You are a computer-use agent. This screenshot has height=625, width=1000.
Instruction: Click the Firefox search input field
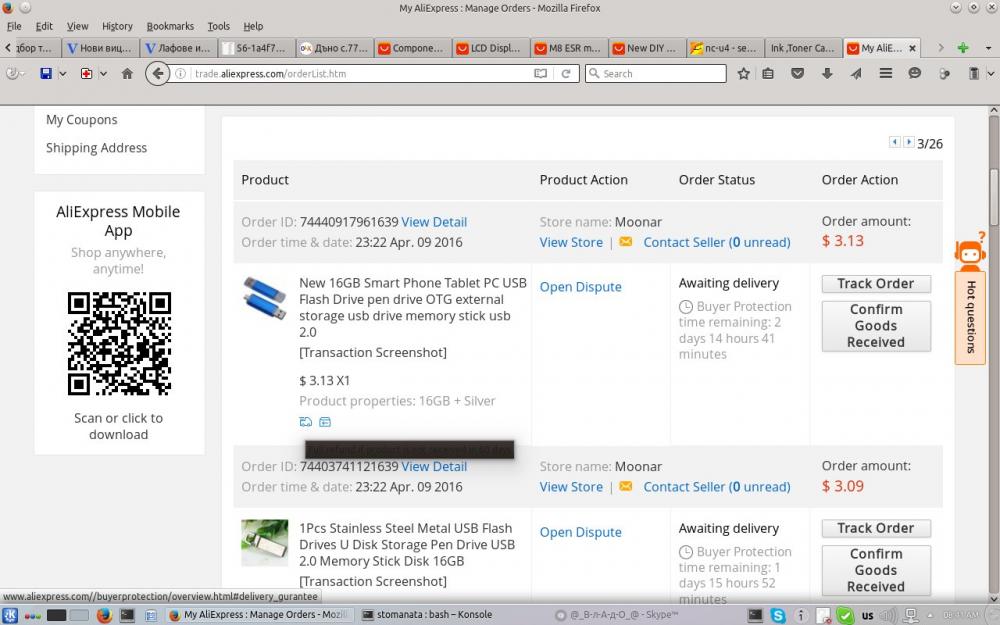(656, 73)
